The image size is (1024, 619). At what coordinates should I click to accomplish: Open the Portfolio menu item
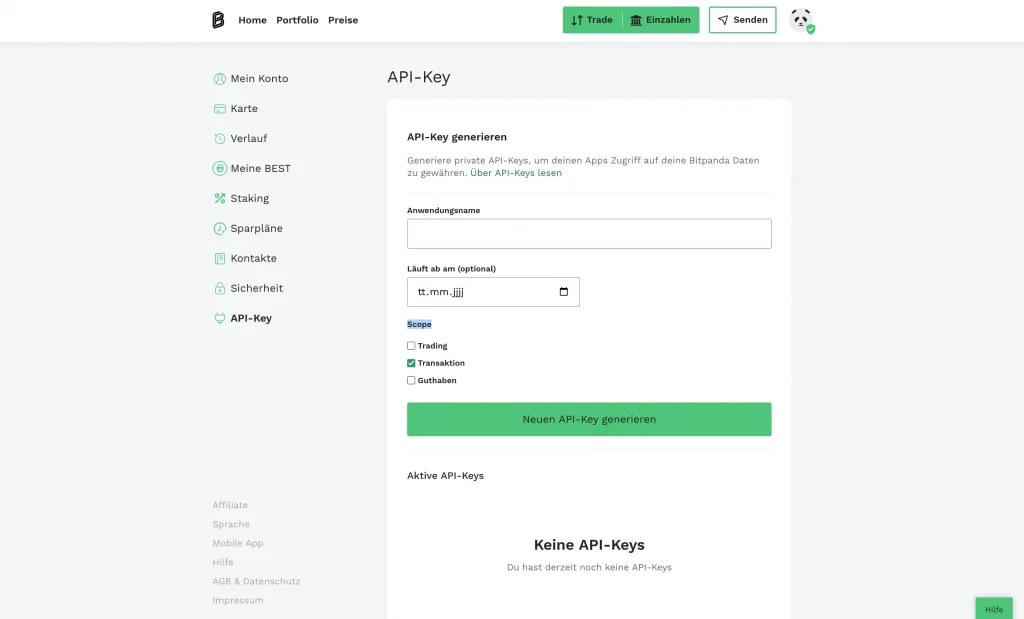click(x=297, y=20)
